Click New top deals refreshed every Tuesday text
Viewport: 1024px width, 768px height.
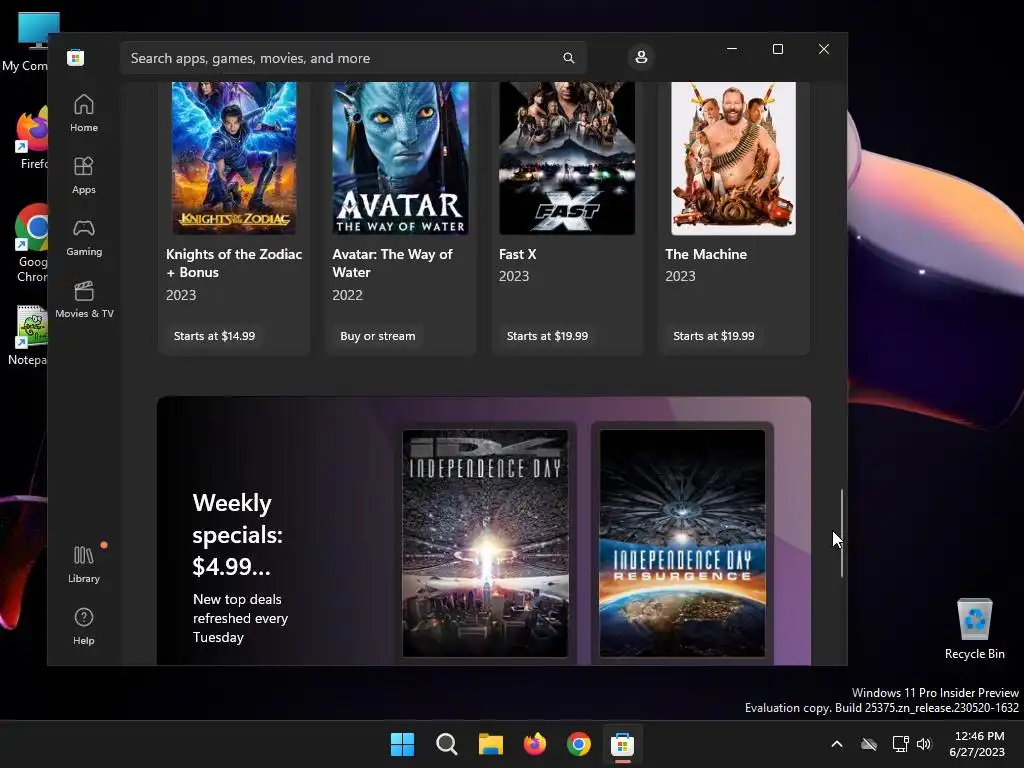point(240,618)
